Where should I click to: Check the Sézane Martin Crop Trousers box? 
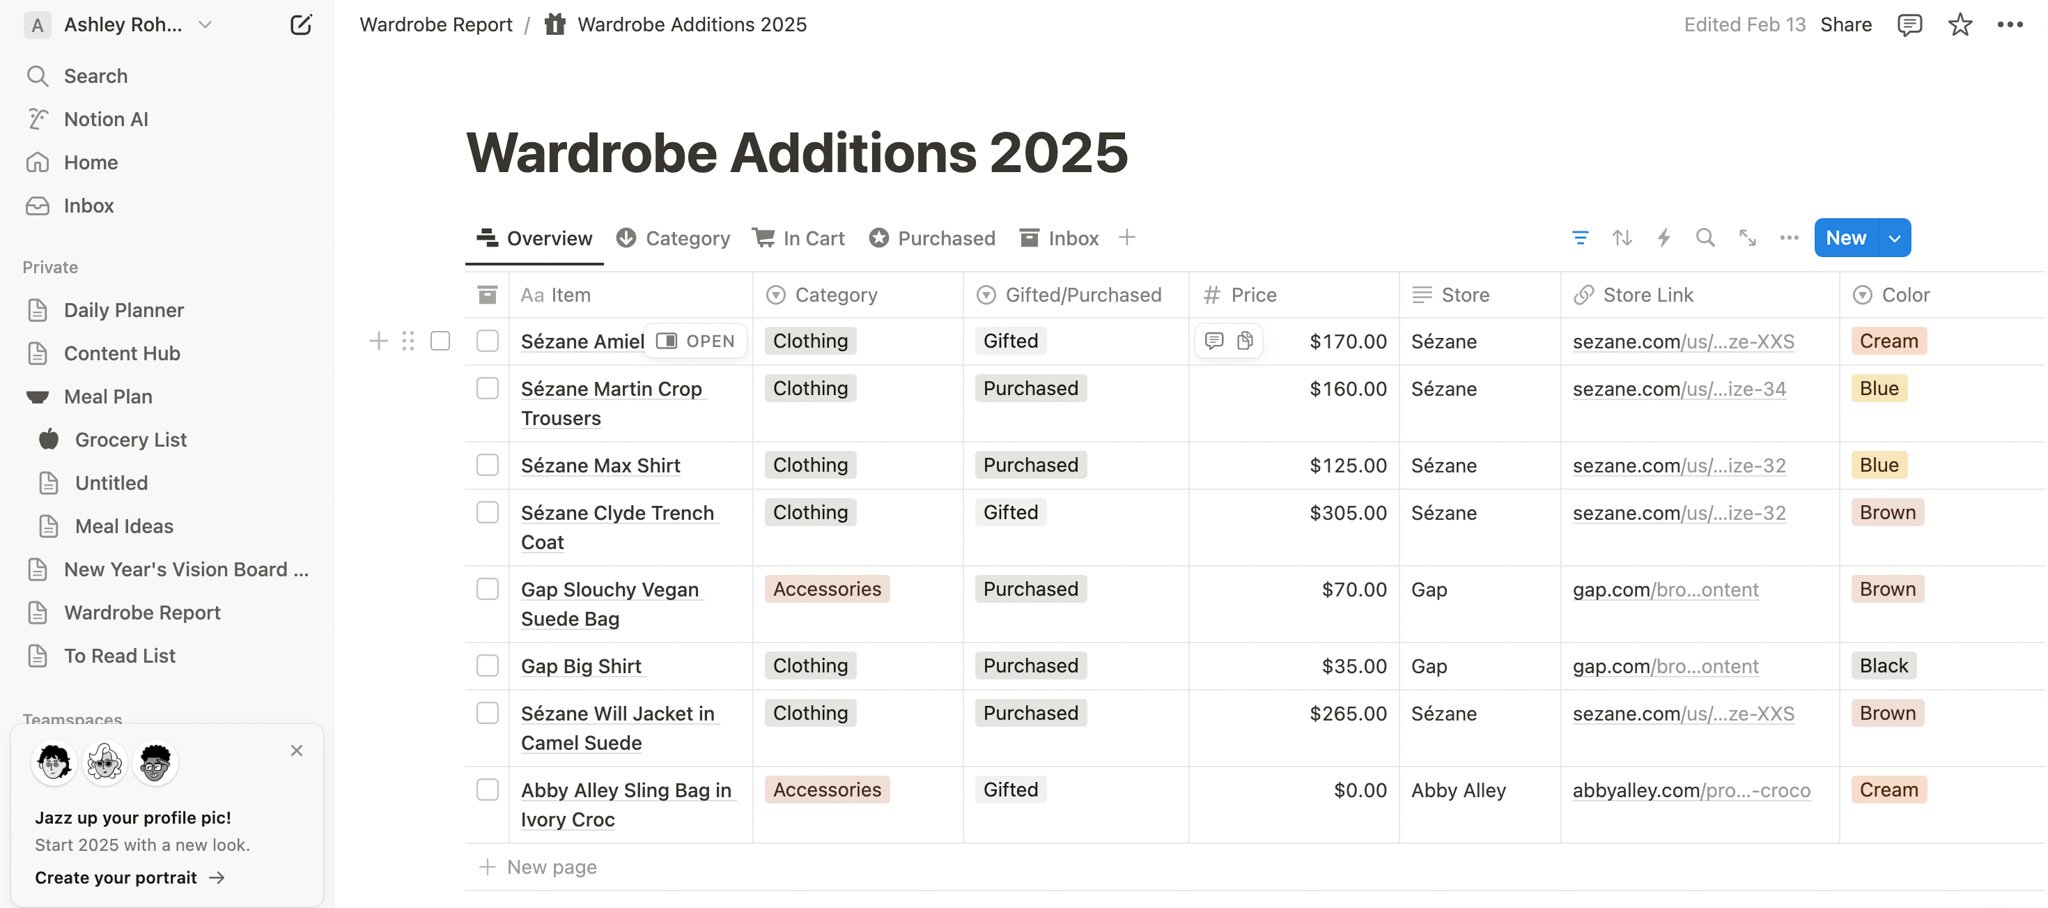pyautogui.click(x=487, y=388)
